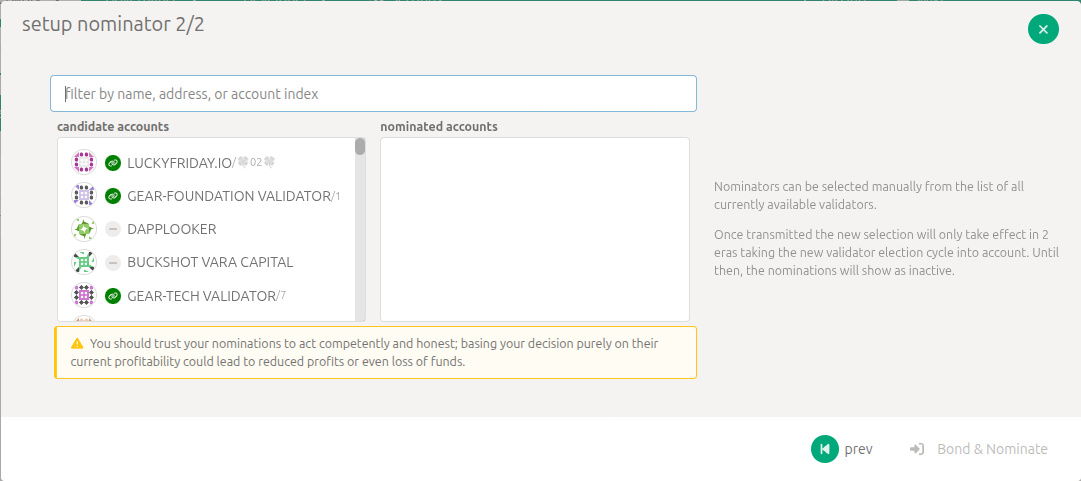Focus the filter by name input field
Image resolution: width=1081 pixels, height=481 pixels.
coord(373,94)
